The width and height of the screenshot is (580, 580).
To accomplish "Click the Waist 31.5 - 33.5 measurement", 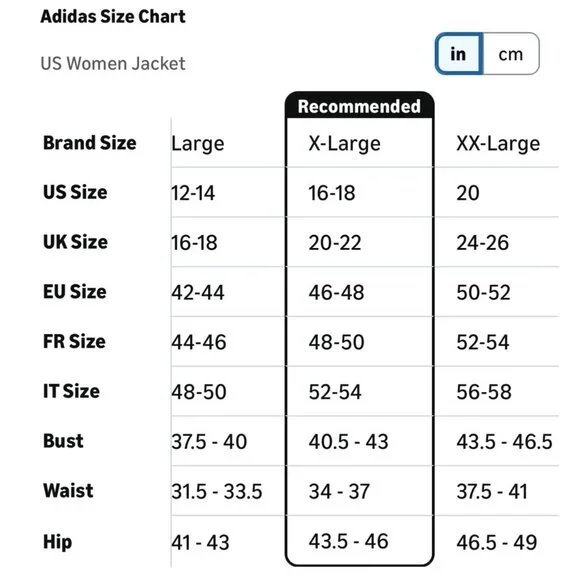I will pyautogui.click(x=216, y=492).
